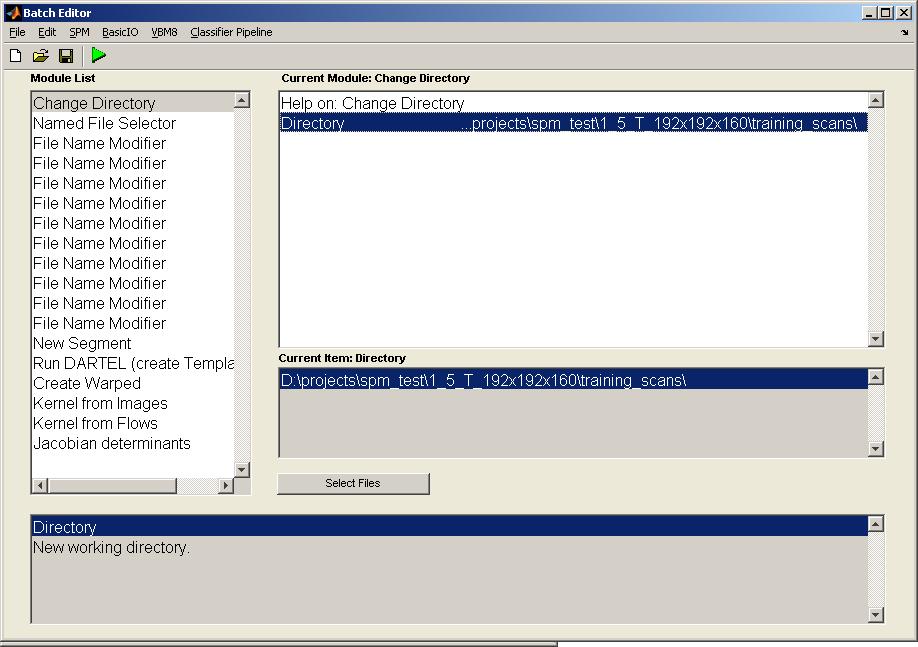
Task: Click the MATLAB icon in the title bar
Action: (13, 12)
